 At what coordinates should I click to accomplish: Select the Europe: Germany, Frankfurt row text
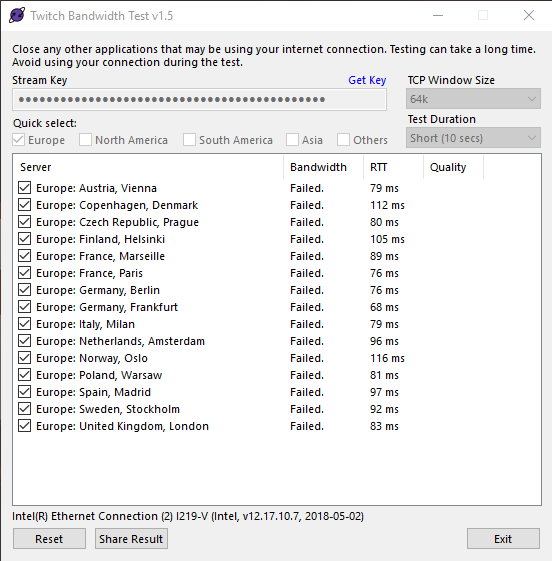click(x=107, y=307)
